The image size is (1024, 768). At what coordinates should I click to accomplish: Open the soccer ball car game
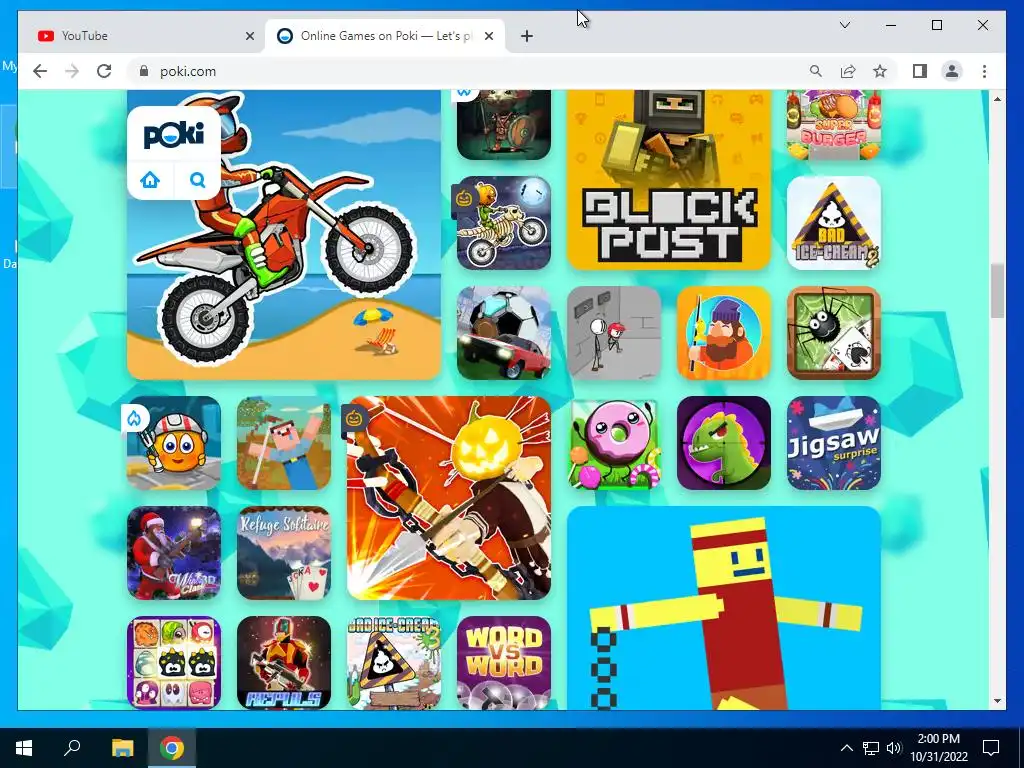point(504,333)
